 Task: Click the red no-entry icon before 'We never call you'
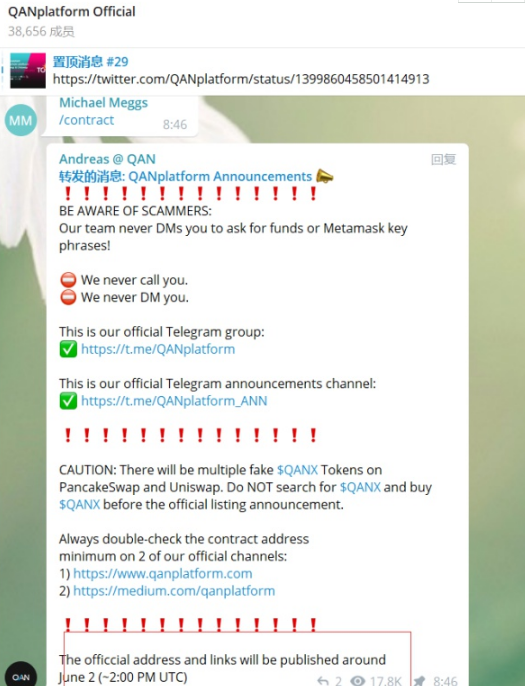tap(68, 280)
